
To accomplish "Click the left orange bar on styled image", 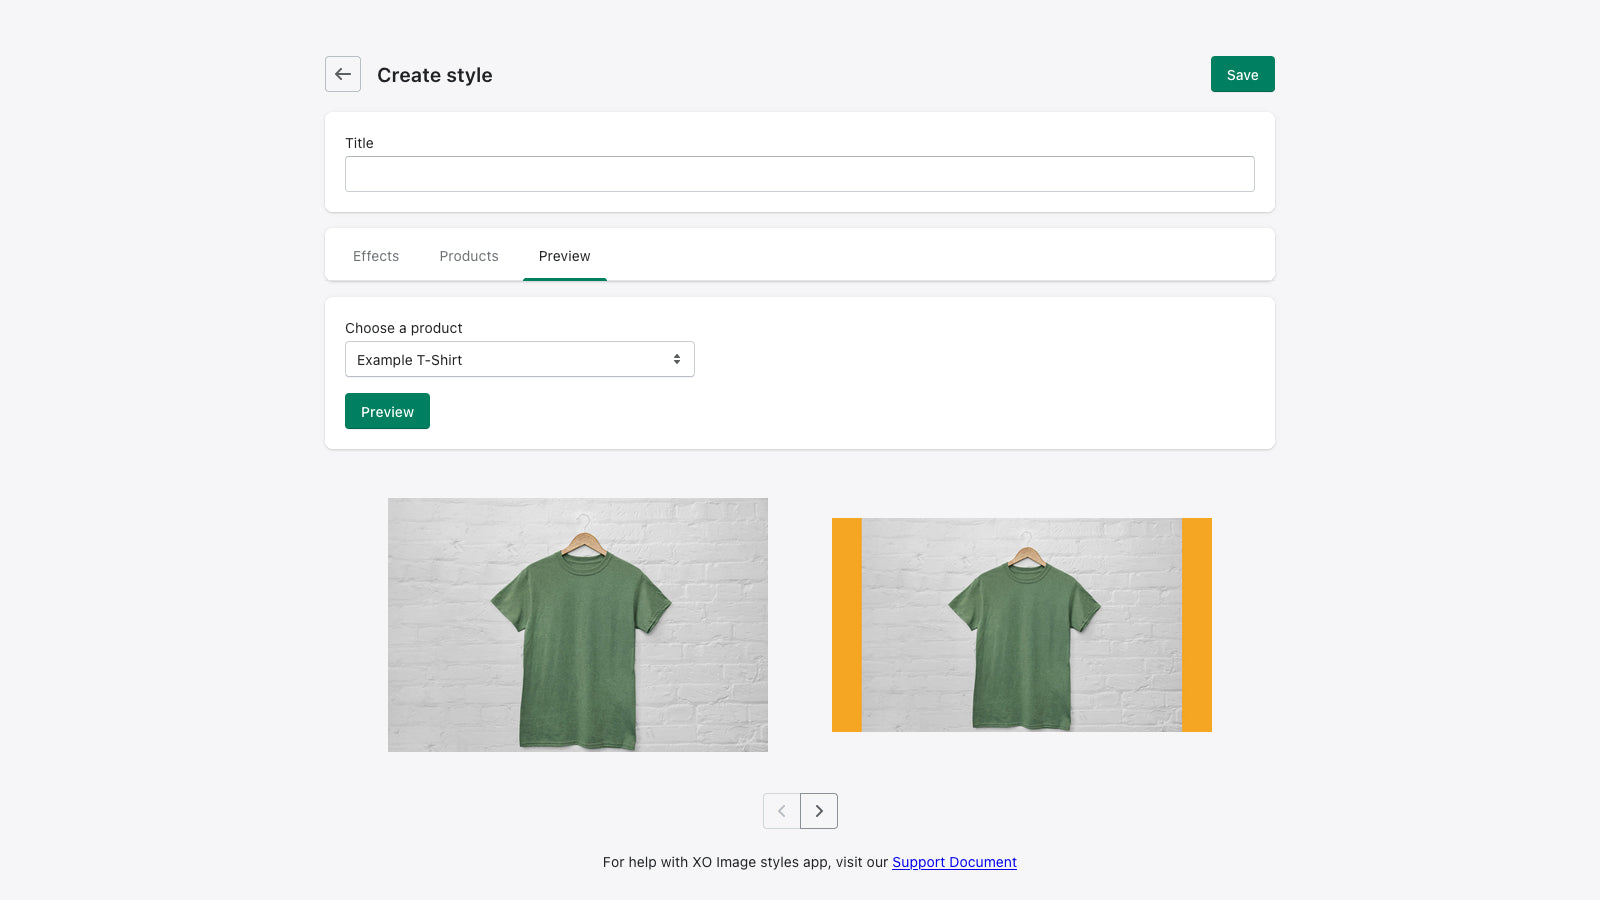I will (x=846, y=625).
